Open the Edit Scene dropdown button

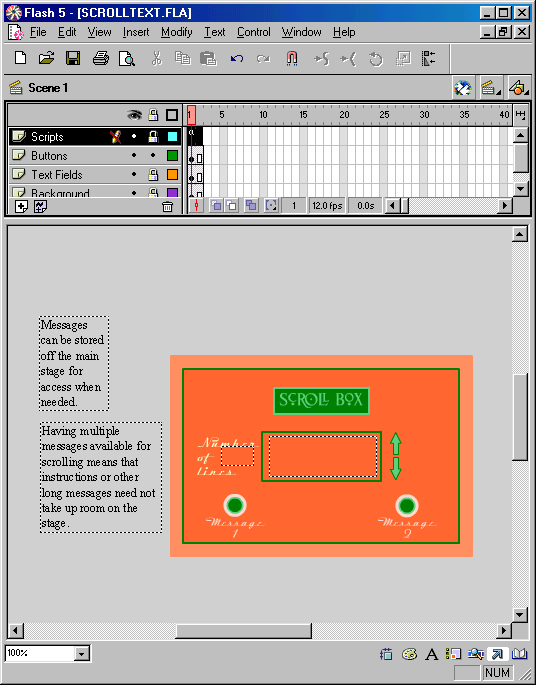click(x=491, y=88)
